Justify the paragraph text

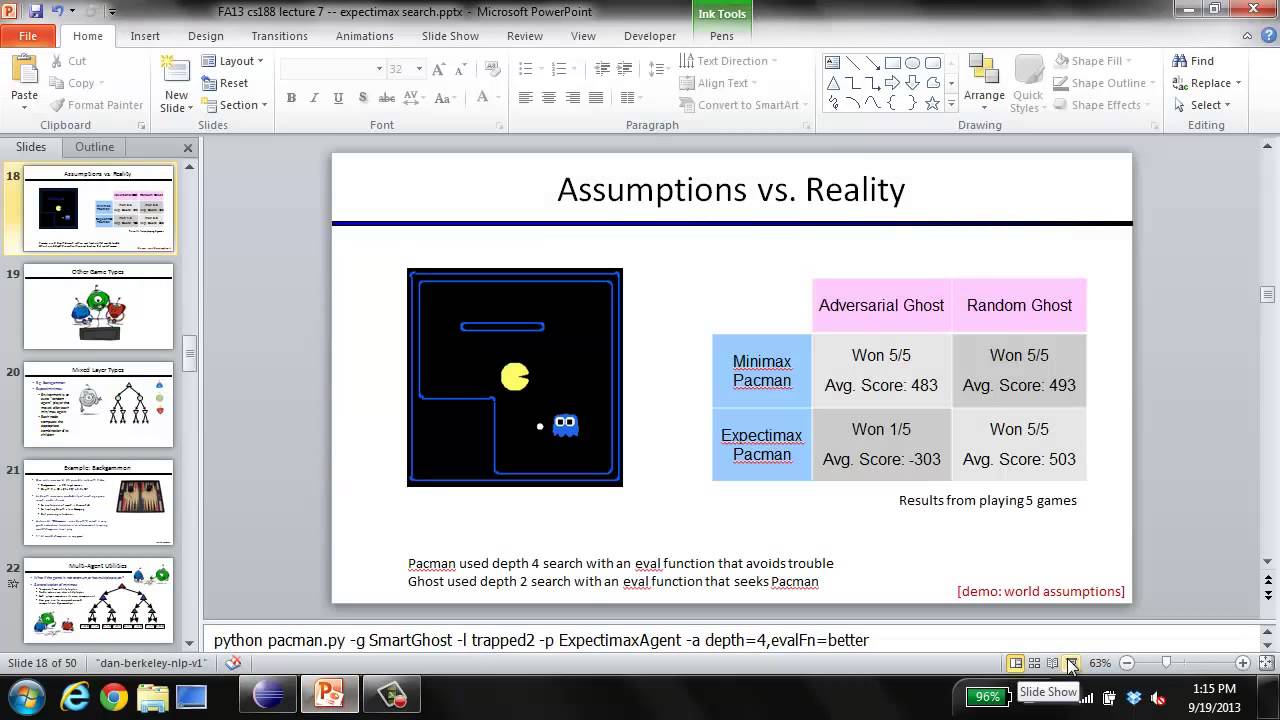(x=596, y=98)
